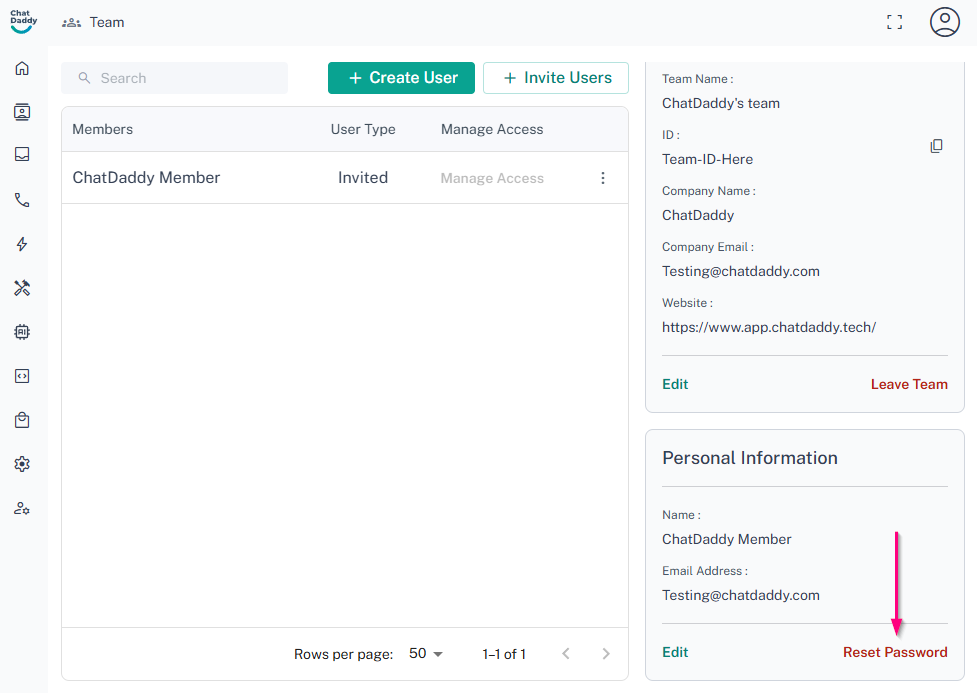The height and width of the screenshot is (693, 977).
Task: Open the lightning bolt Automation icon
Action: pos(22,244)
